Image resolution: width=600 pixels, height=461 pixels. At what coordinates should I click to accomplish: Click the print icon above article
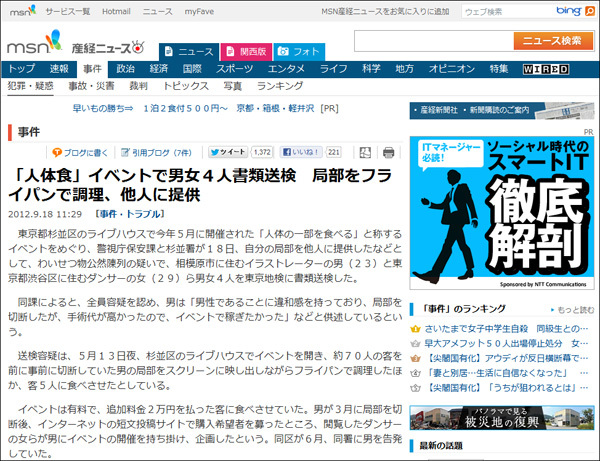coord(389,153)
